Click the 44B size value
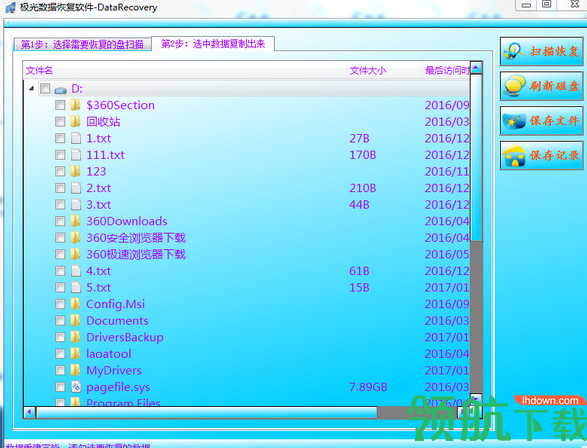 point(359,205)
